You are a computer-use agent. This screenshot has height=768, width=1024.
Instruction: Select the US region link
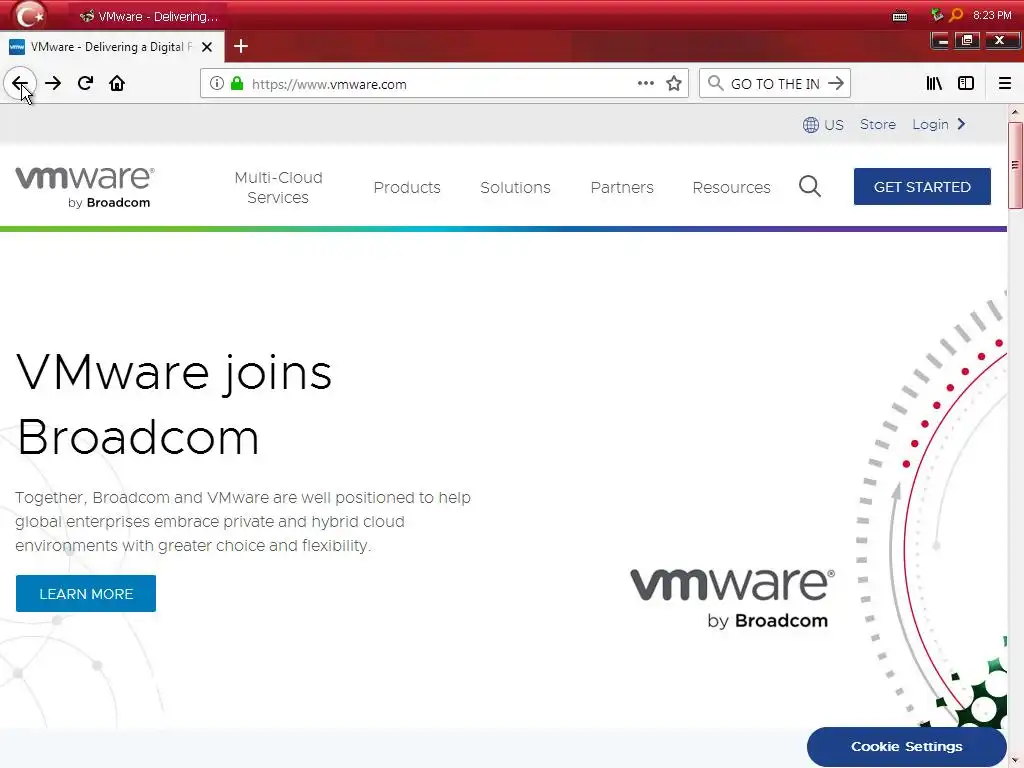[834, 125]
